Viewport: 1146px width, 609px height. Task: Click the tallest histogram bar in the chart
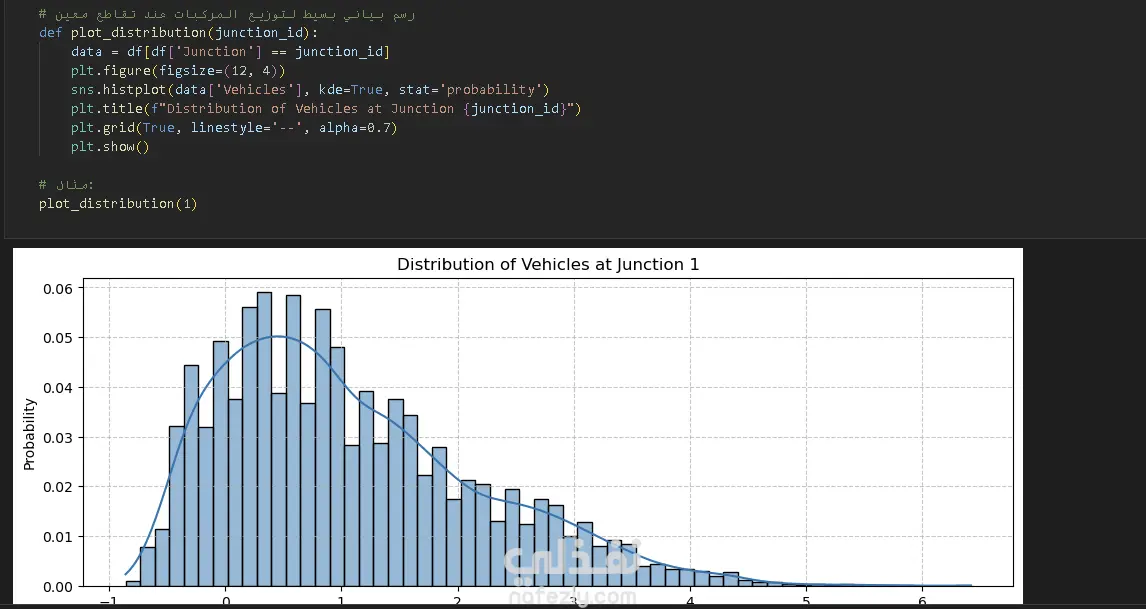(x=264, y=440)
